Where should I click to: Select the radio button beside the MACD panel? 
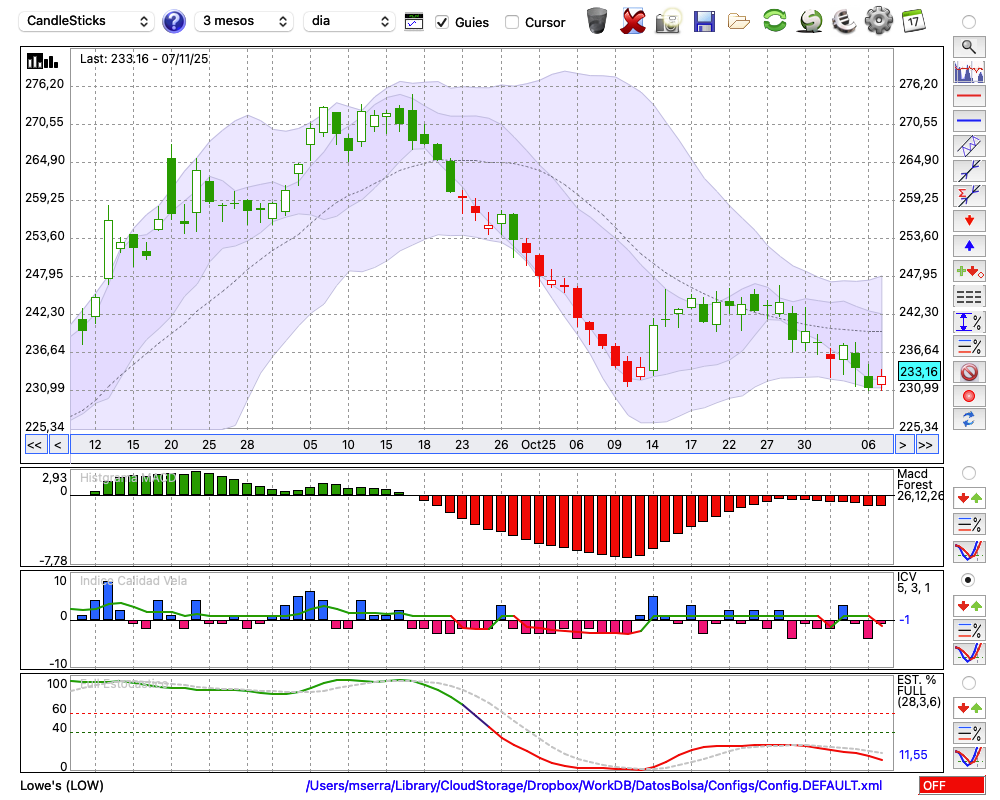(968, 472)
